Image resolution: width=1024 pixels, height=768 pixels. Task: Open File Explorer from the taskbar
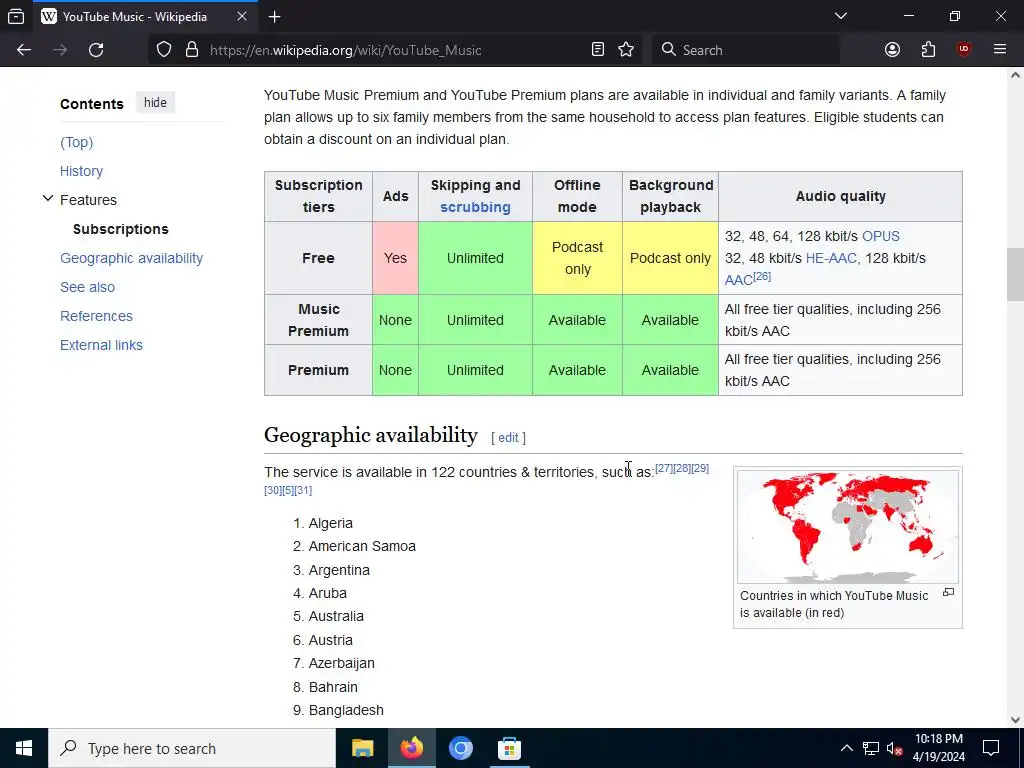pyautogui.click(x=362, y=748)
